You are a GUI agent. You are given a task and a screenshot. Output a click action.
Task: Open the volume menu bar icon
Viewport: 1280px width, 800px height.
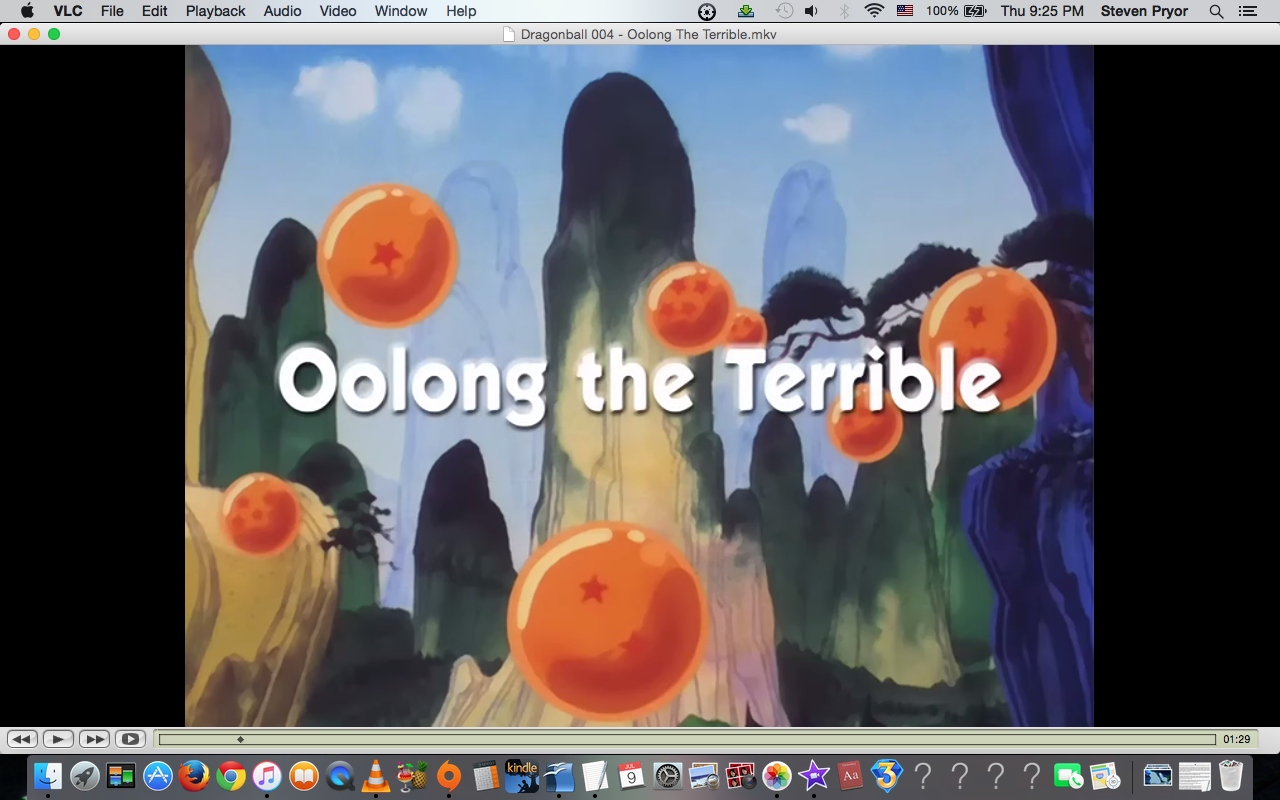point(811,11)
